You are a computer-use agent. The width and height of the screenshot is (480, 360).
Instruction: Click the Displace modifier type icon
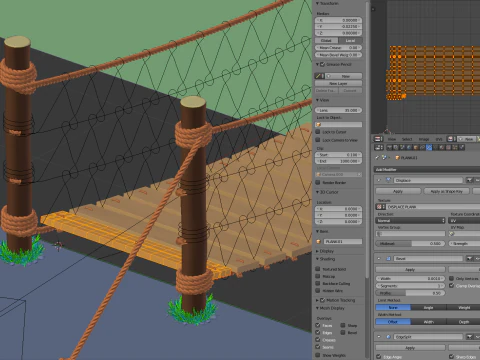point(388,180)
